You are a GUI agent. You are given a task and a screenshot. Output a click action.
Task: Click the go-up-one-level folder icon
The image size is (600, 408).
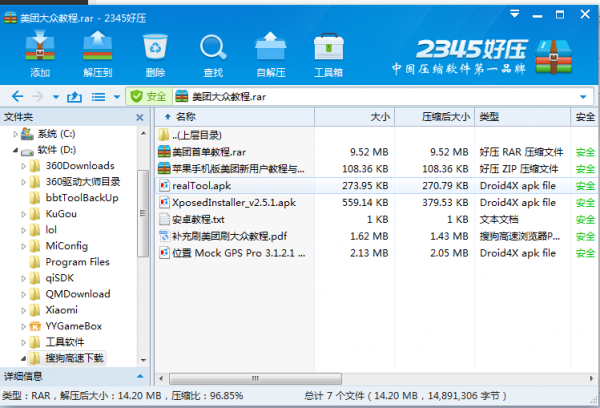[x=74, y=97]
